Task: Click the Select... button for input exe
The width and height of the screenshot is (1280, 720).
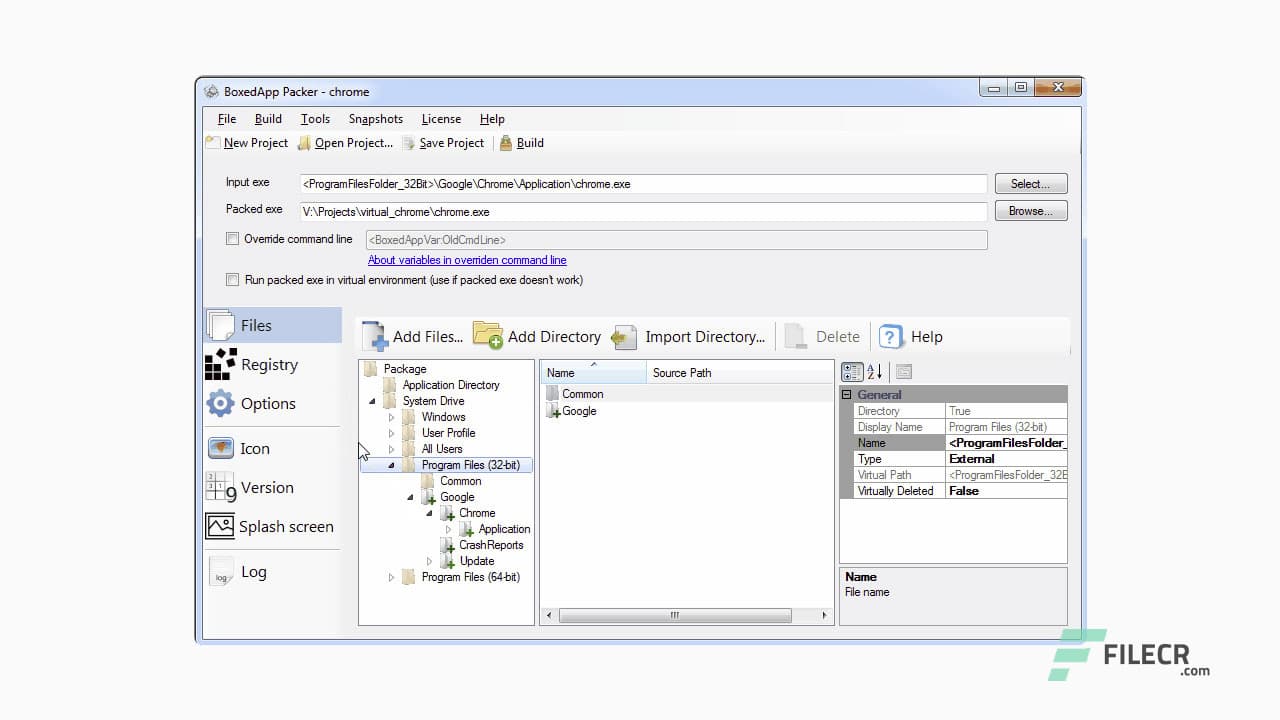Action: pos(1030,184)
